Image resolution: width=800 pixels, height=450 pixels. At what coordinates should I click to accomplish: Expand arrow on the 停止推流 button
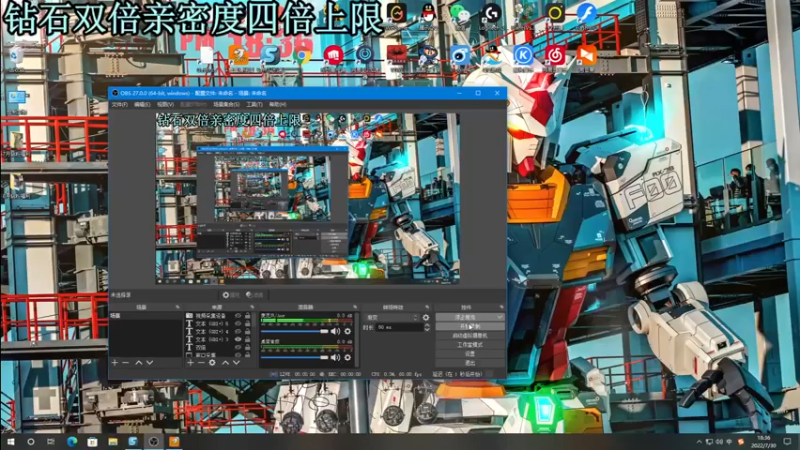[499, 317]
